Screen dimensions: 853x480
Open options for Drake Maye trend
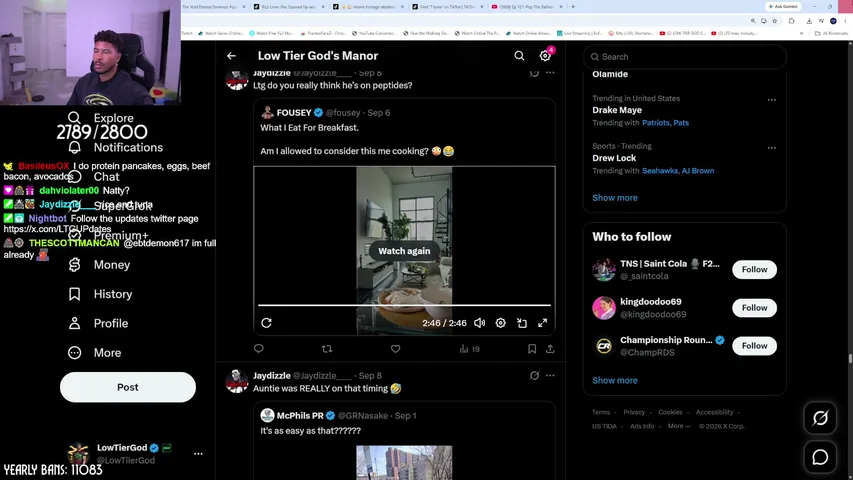(x=771, y=100)
